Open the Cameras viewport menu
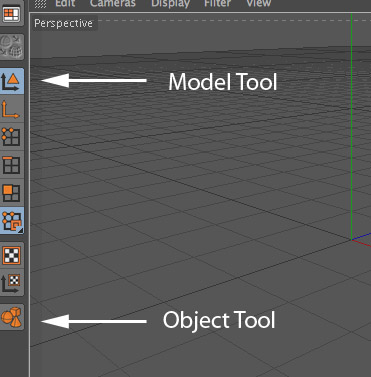The width and height of the screenshot is (371, 377). click(113, 3)
